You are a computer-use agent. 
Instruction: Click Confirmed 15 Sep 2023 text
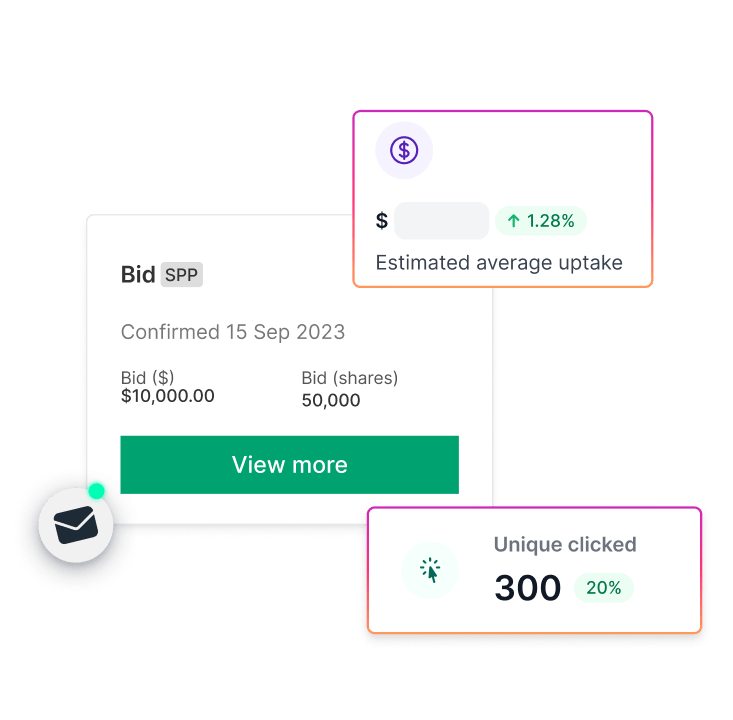(233, 332)
